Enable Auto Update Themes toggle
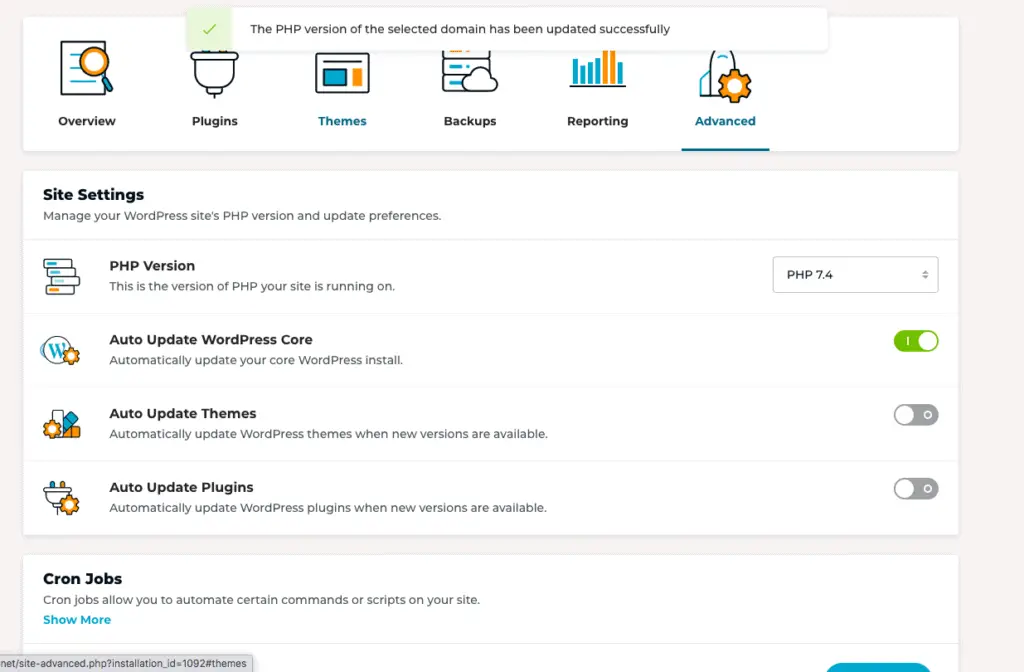Screen dimensions: 1024x672 (x=916, y=415)
